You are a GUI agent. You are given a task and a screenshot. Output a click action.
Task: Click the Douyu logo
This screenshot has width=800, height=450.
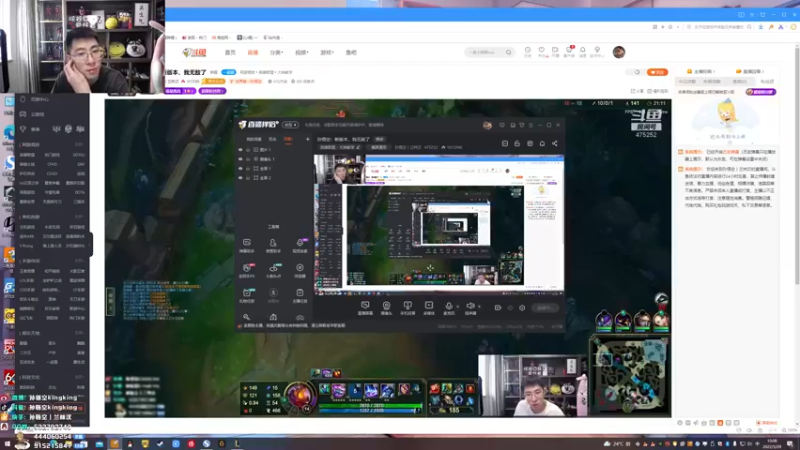pyautogui.click(x=194, y=52)
